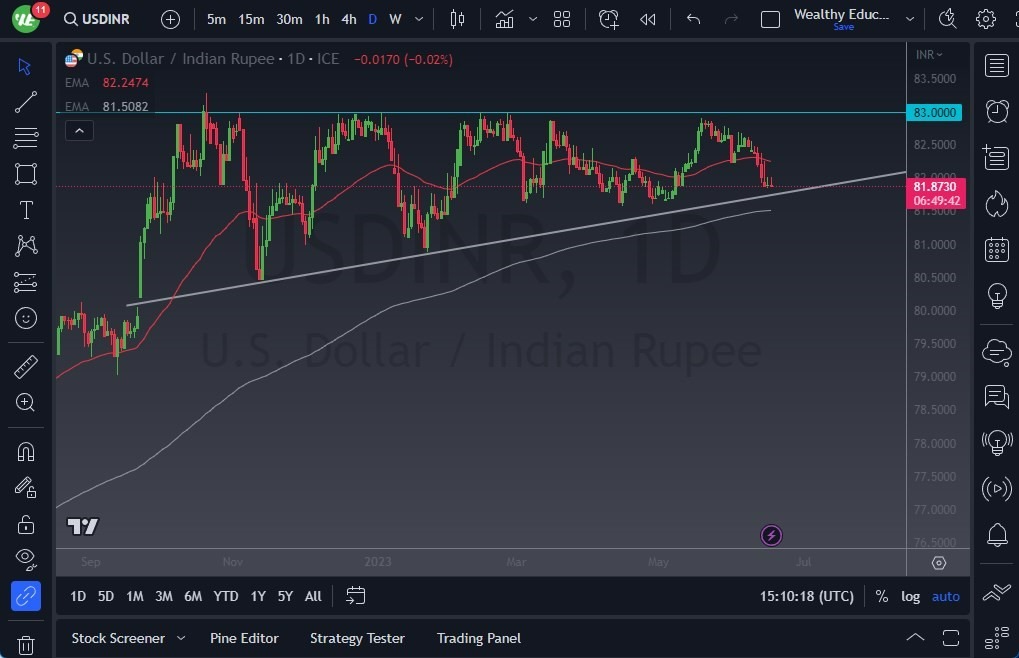Select the Measure ruler tool
Viewport: 1019px width, 658px height.
pos(25,366)
